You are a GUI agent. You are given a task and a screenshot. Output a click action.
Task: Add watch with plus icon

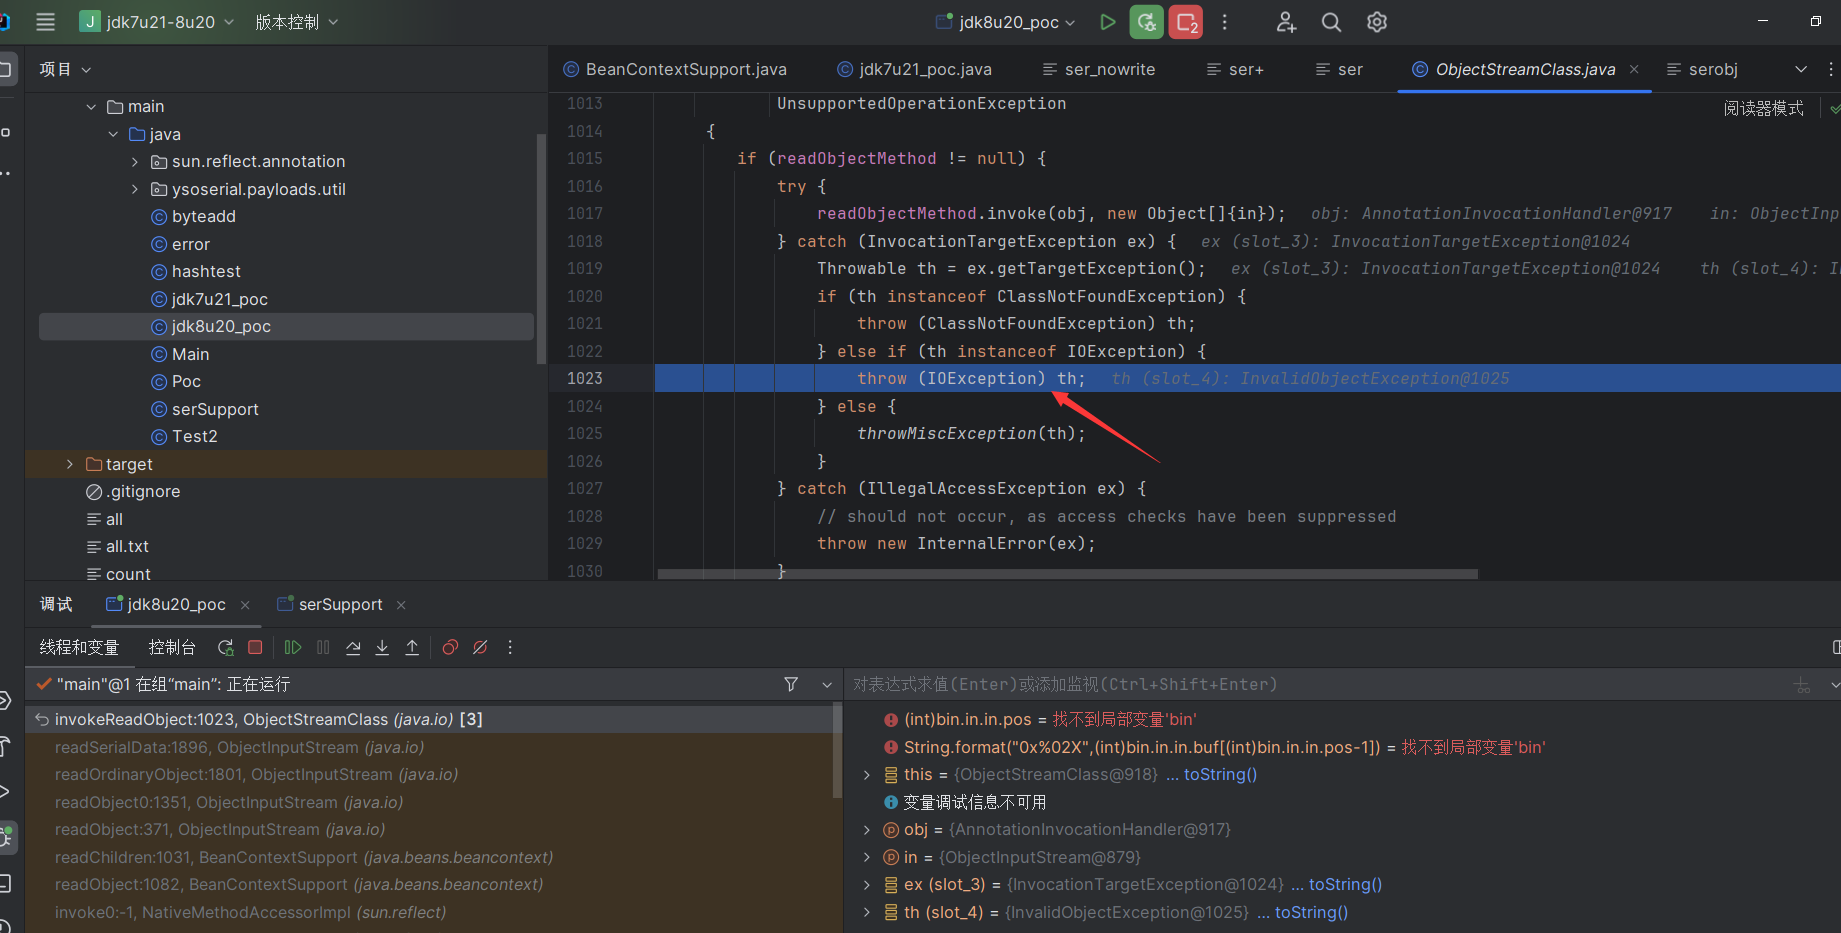[x=1802, y=685]
